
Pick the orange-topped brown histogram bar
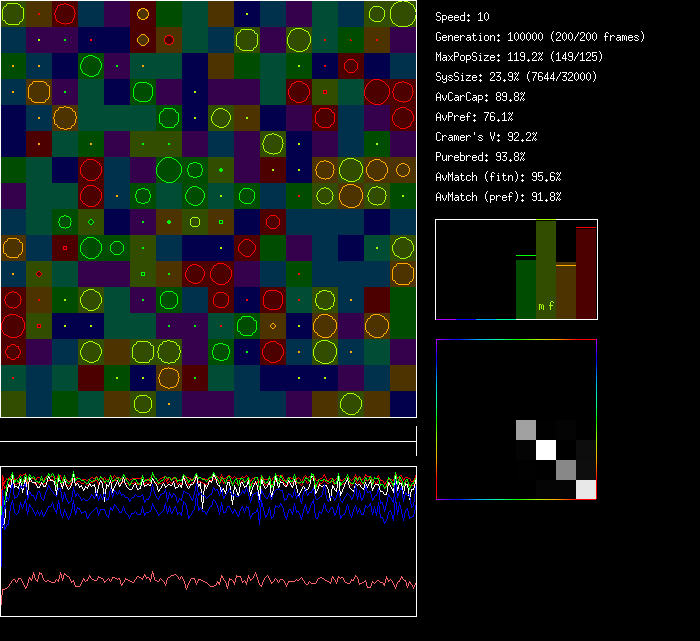pyautogui.click(x=565, y=291)
